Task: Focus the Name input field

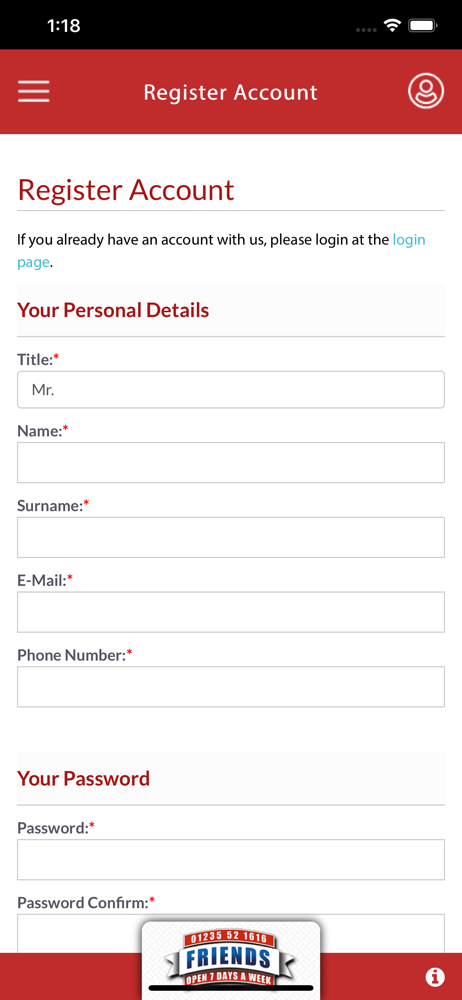Action: tap(230, 462)
